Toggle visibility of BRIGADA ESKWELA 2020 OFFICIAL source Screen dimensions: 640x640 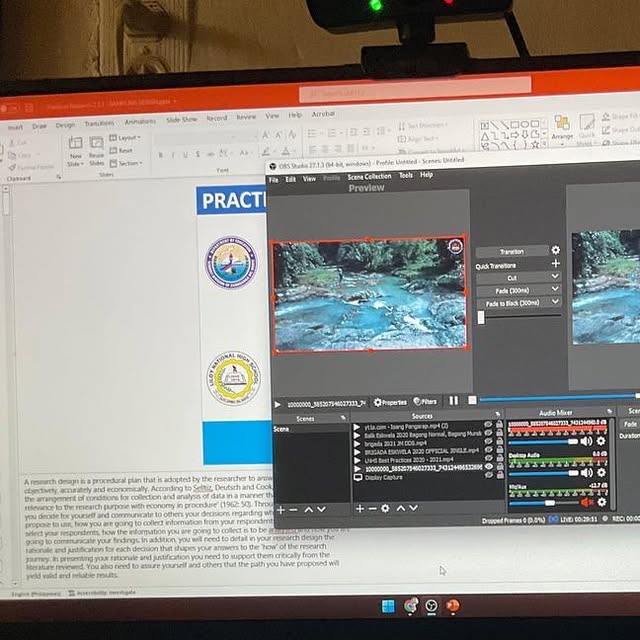coord(489,450)
